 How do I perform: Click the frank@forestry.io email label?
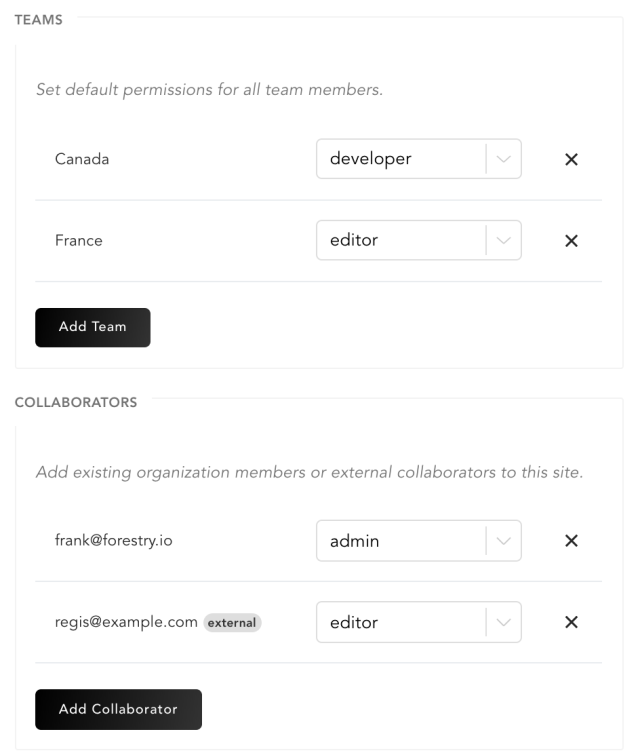click(114, 541)
